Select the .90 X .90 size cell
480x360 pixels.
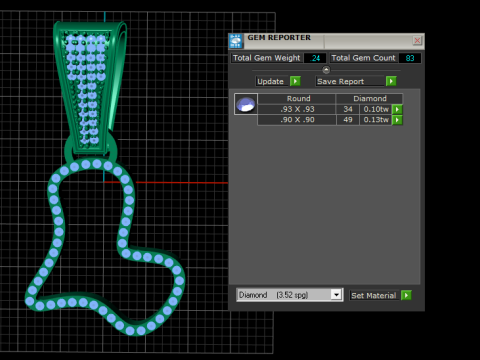coord(297,120)
